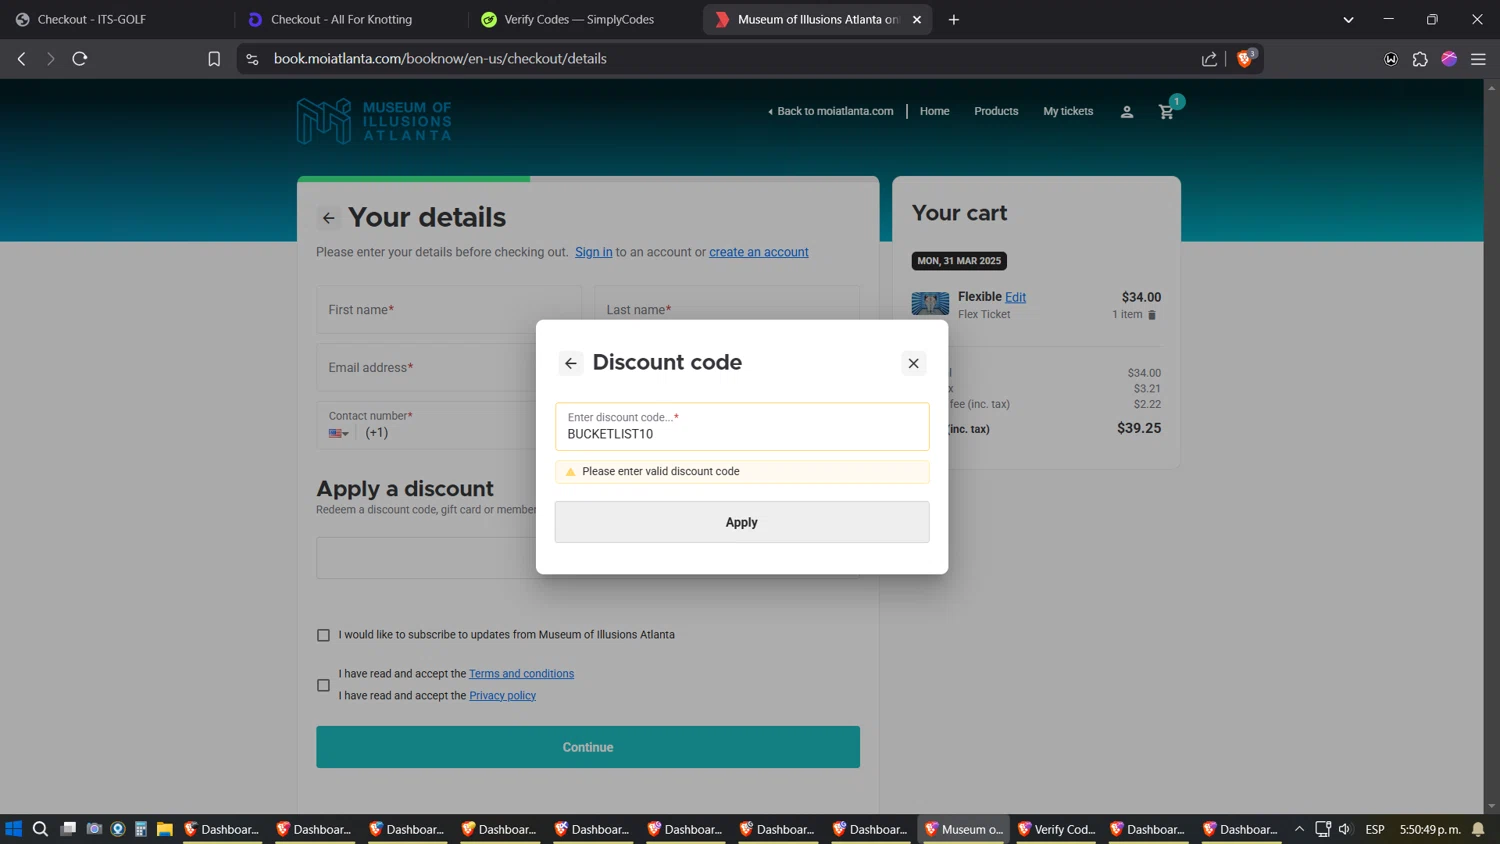Switch to Checkout - All For Knotting tab
Screen dimensions: 1500x844
click(x=350, y=19)
